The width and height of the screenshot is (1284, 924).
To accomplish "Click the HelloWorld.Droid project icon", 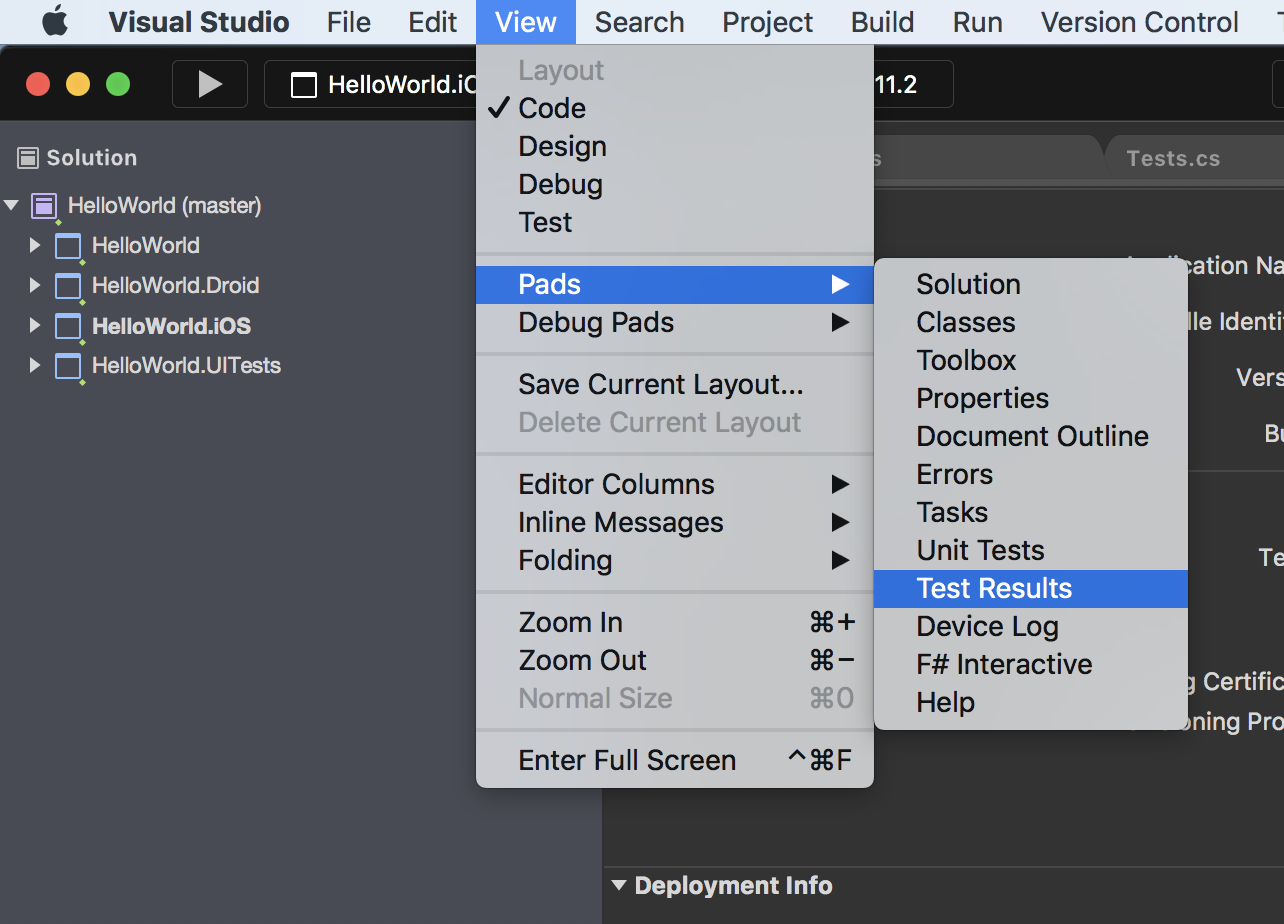I will (x=68, y=286).
